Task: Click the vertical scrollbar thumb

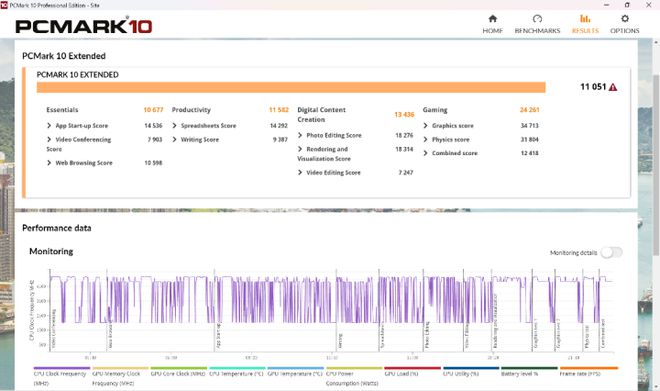Action: 656,164
